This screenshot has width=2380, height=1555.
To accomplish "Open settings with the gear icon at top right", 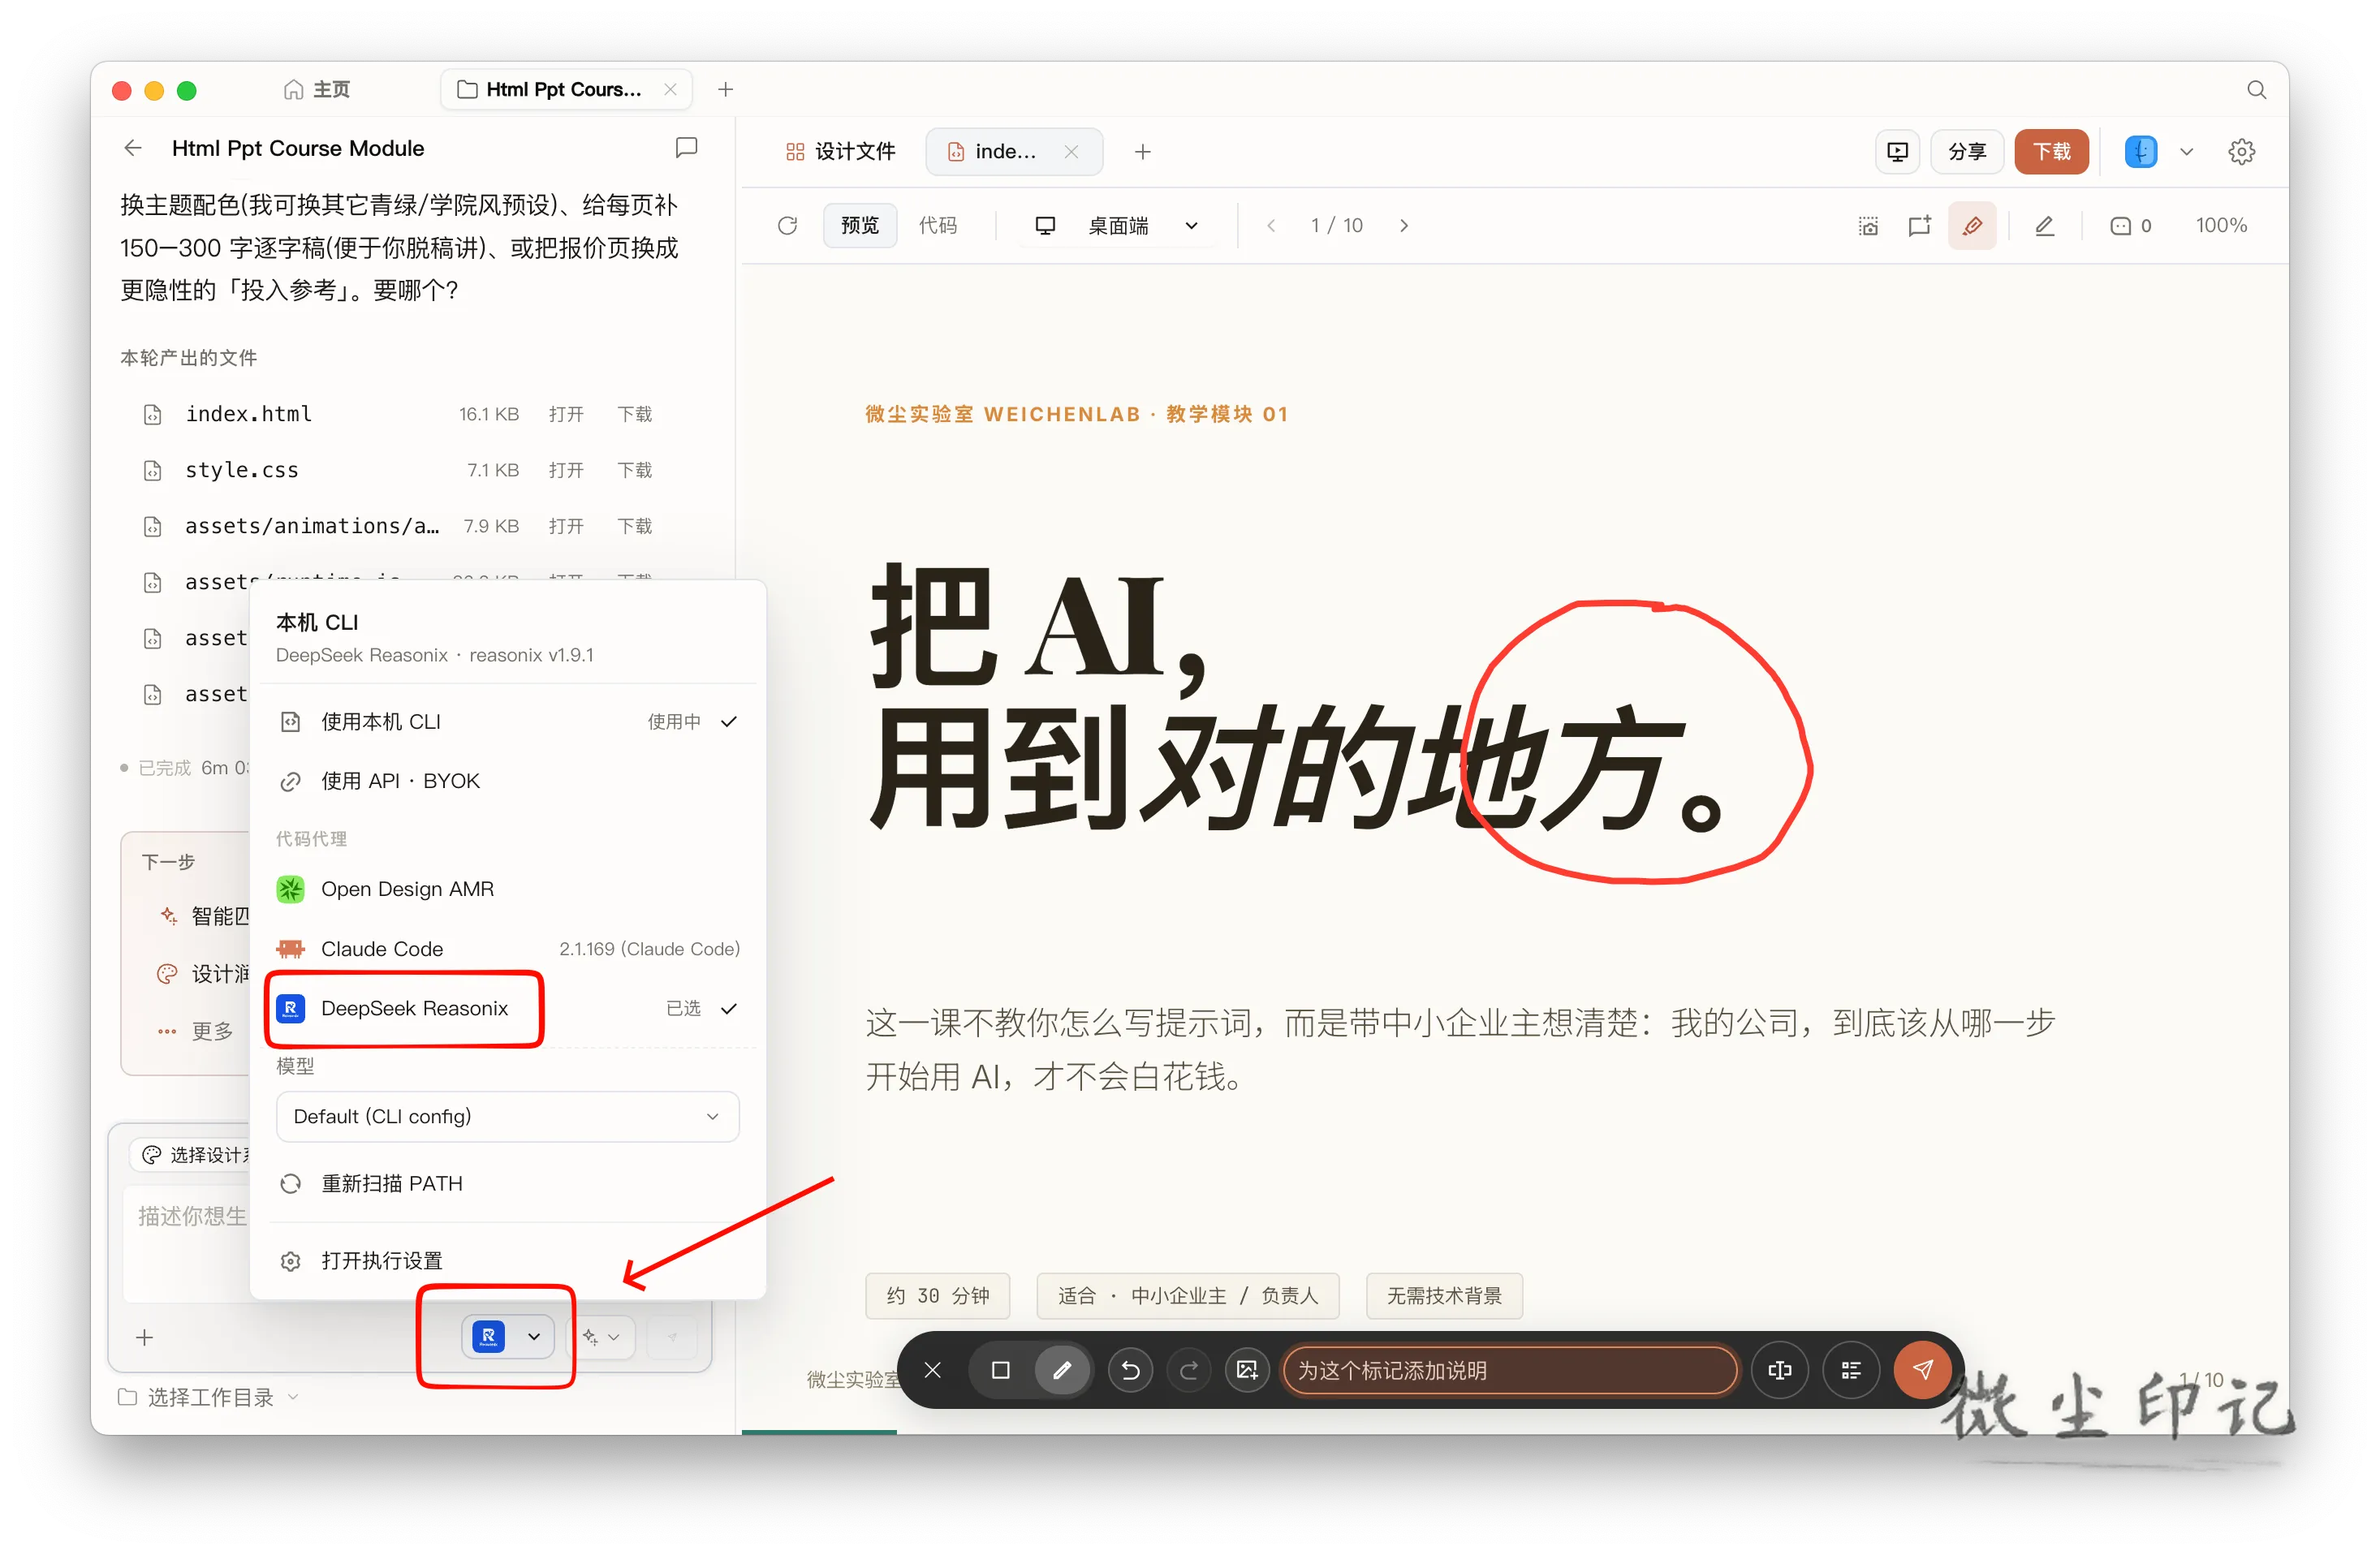I will point(2241,152).
